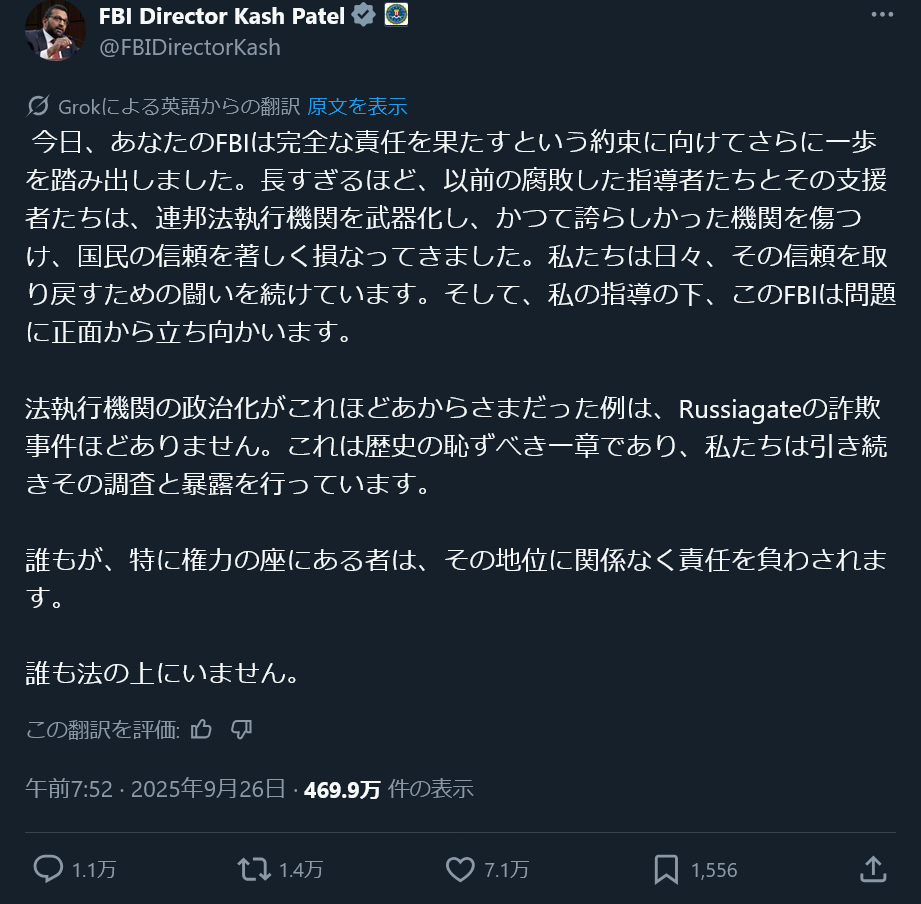Click the repost arrows icon

pos(254,869)
